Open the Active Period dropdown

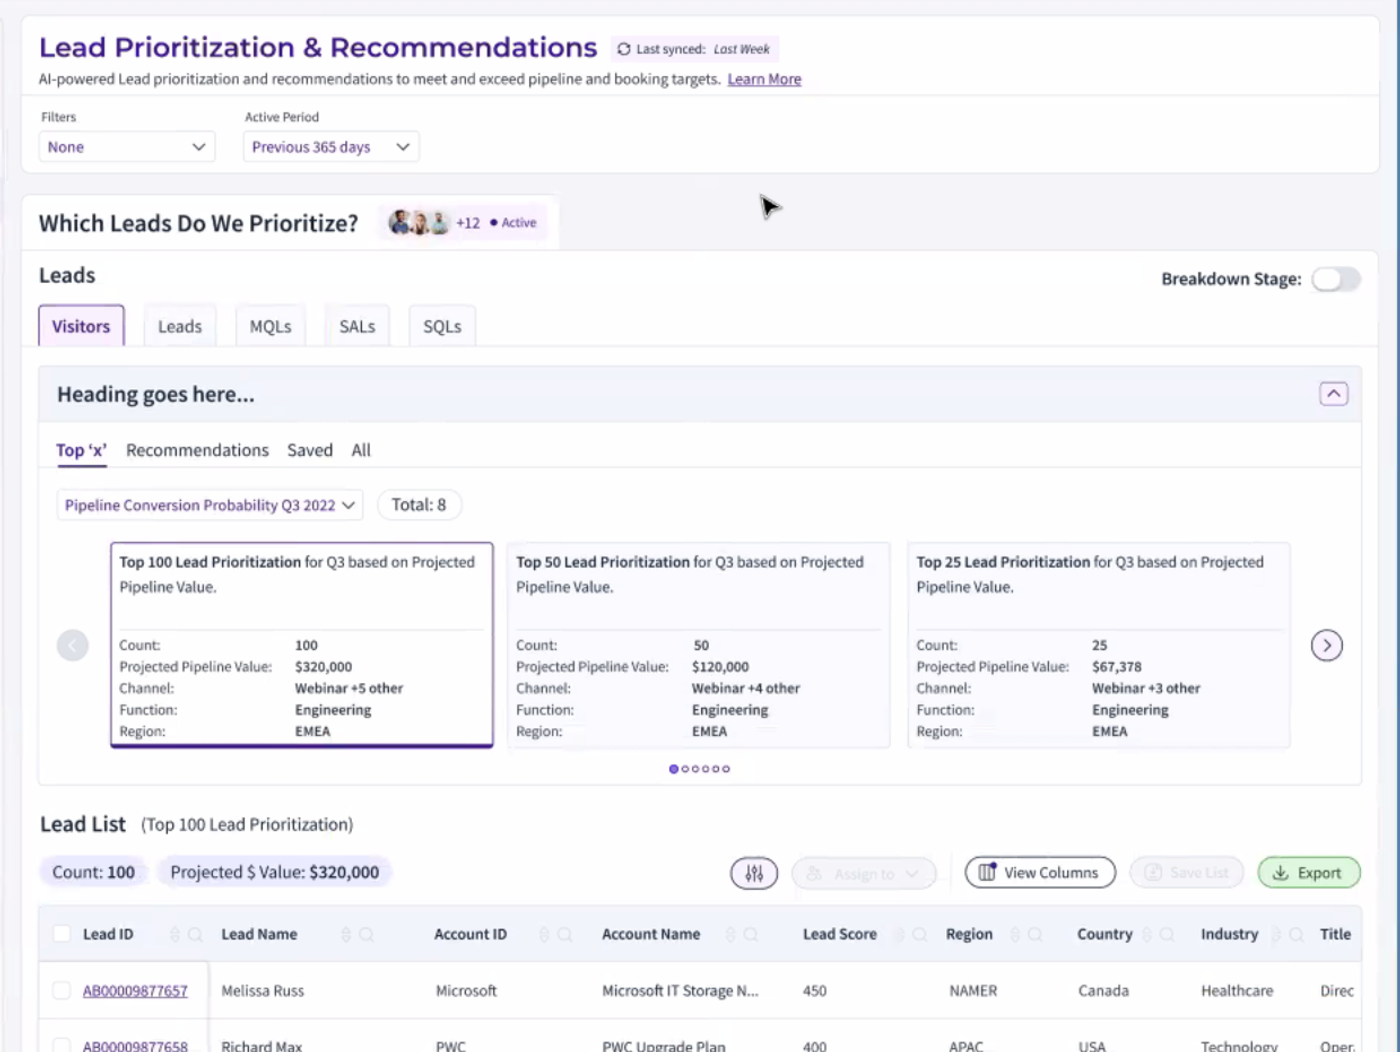click(331, 147)
